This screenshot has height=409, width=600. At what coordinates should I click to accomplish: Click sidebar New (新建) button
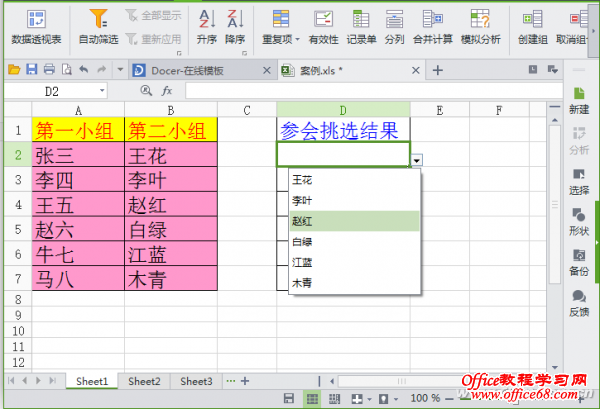579,101
